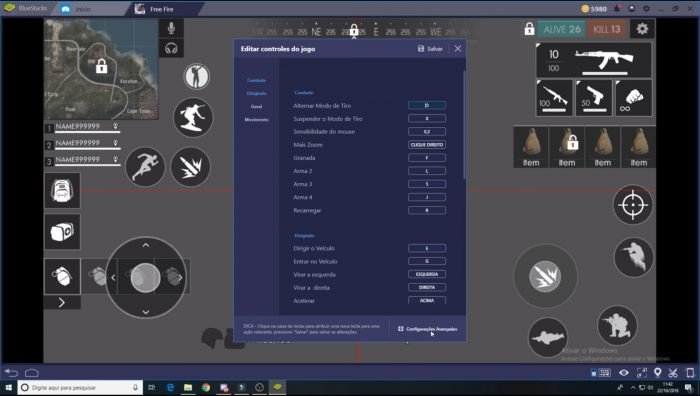This screenshot has width=700, height=396.
Task: Edit Granada key binding field
Action: [427, 158]
